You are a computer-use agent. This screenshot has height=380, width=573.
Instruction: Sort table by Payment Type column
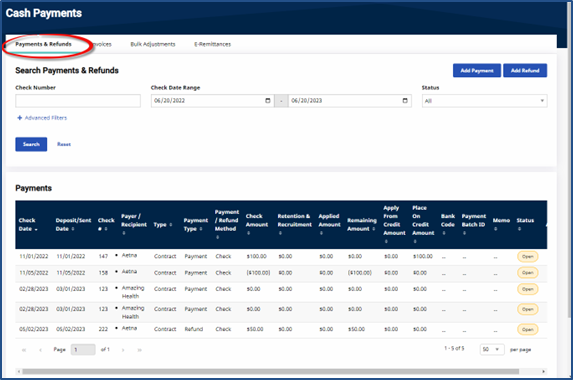tap(196, 224)
